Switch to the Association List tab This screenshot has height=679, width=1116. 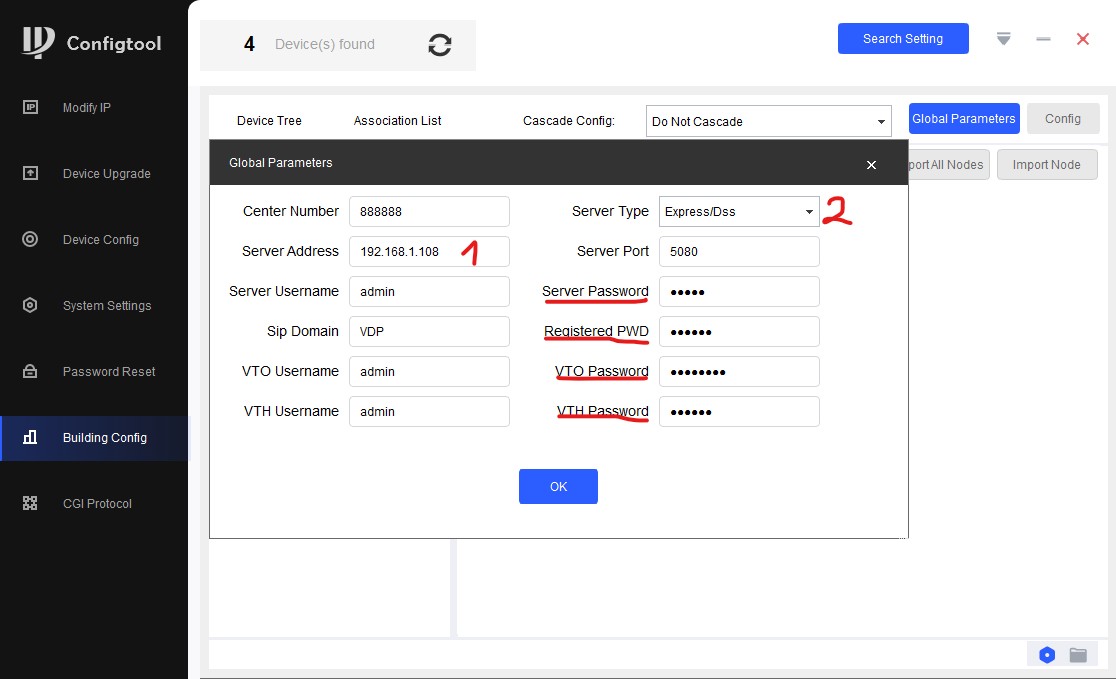[x=397, y=121]
